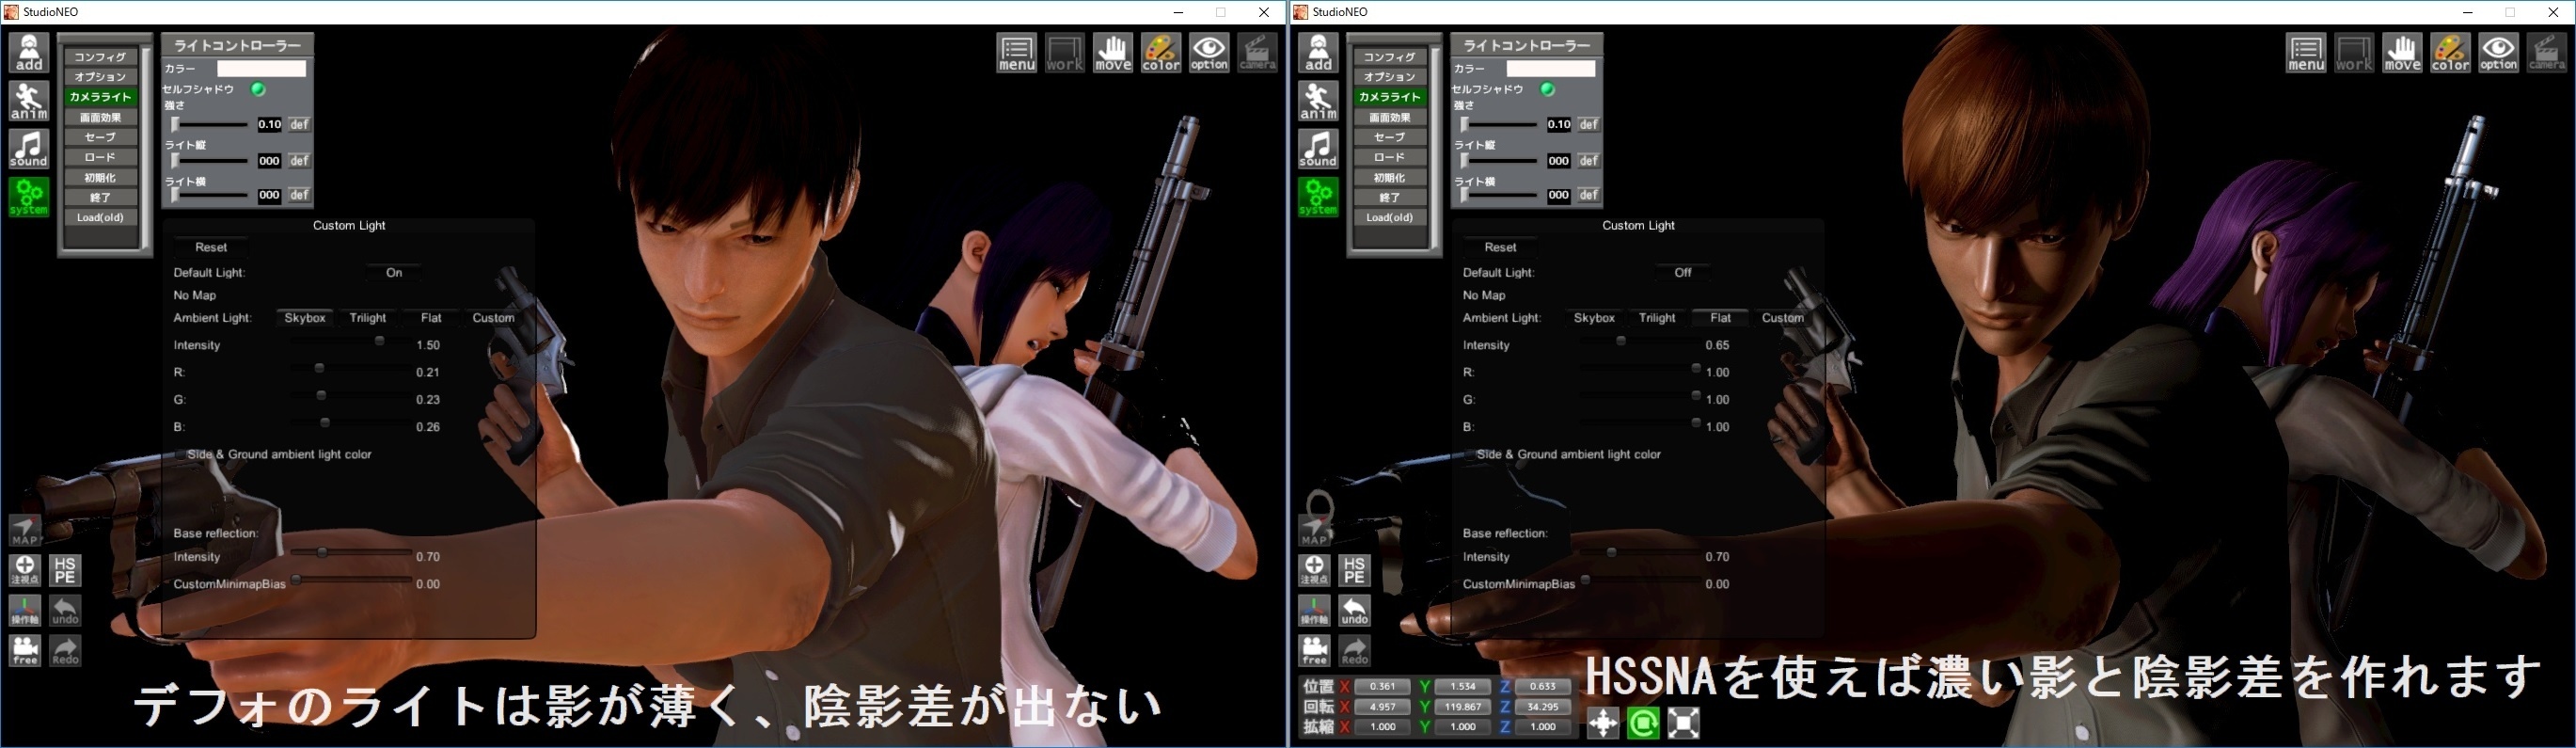Toggle Default Light Off button in right window
Image resolution: width=2576 pixels, height=748 pixels.
click(1683, 272)
